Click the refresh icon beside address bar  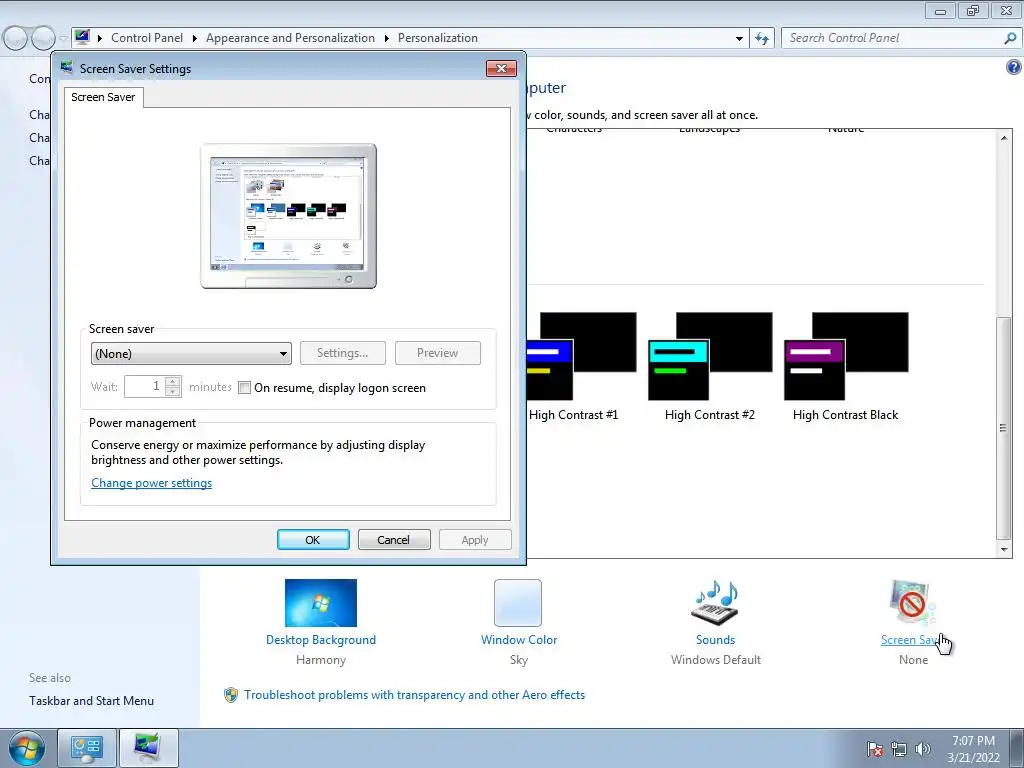(762, 39)
